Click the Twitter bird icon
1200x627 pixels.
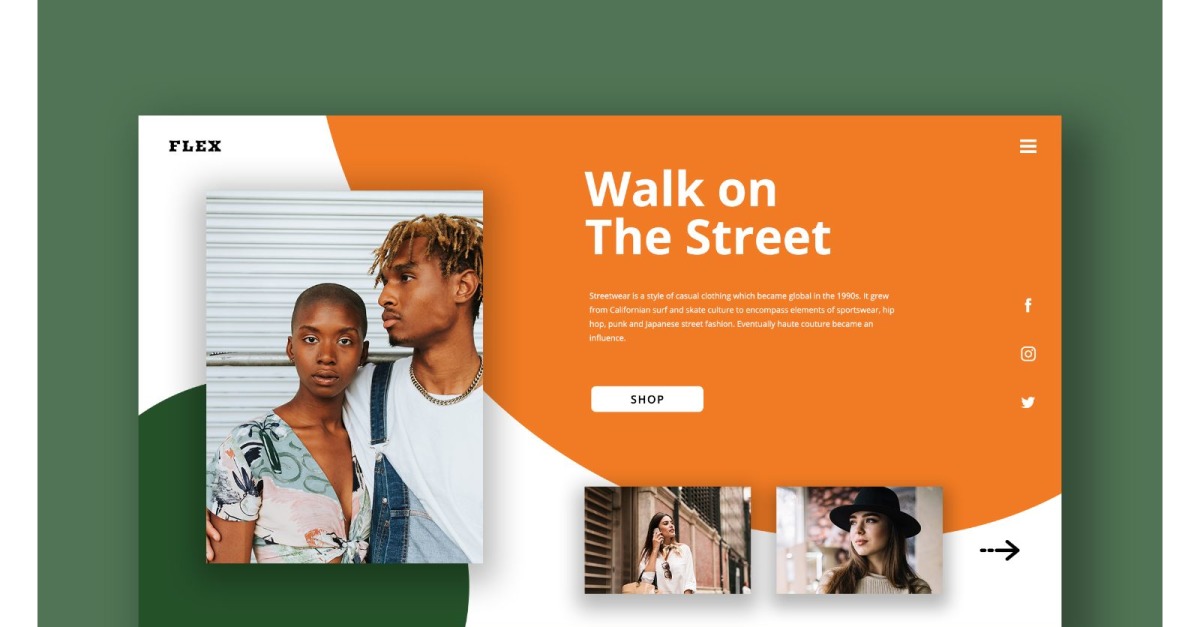1028,403
